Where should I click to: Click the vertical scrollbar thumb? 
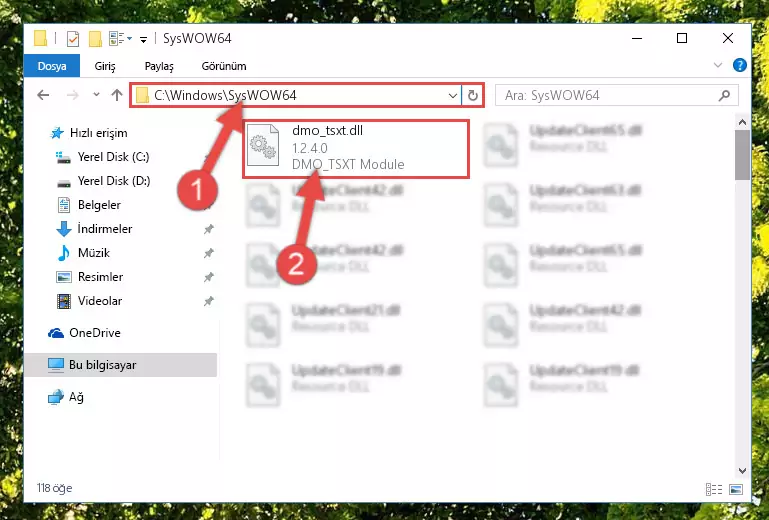(x=743, y=155)
